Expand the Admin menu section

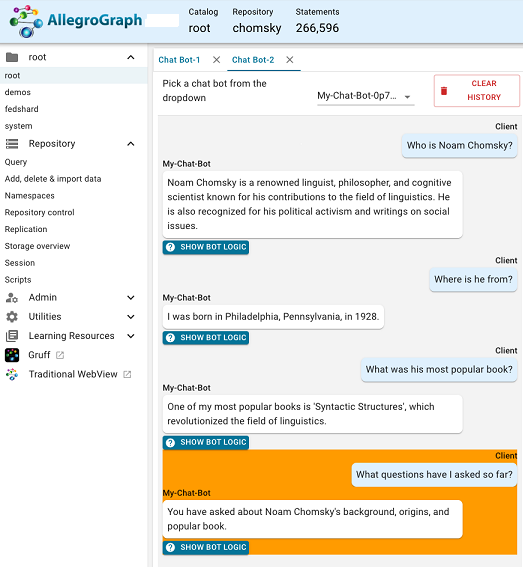tap(131, 298)
